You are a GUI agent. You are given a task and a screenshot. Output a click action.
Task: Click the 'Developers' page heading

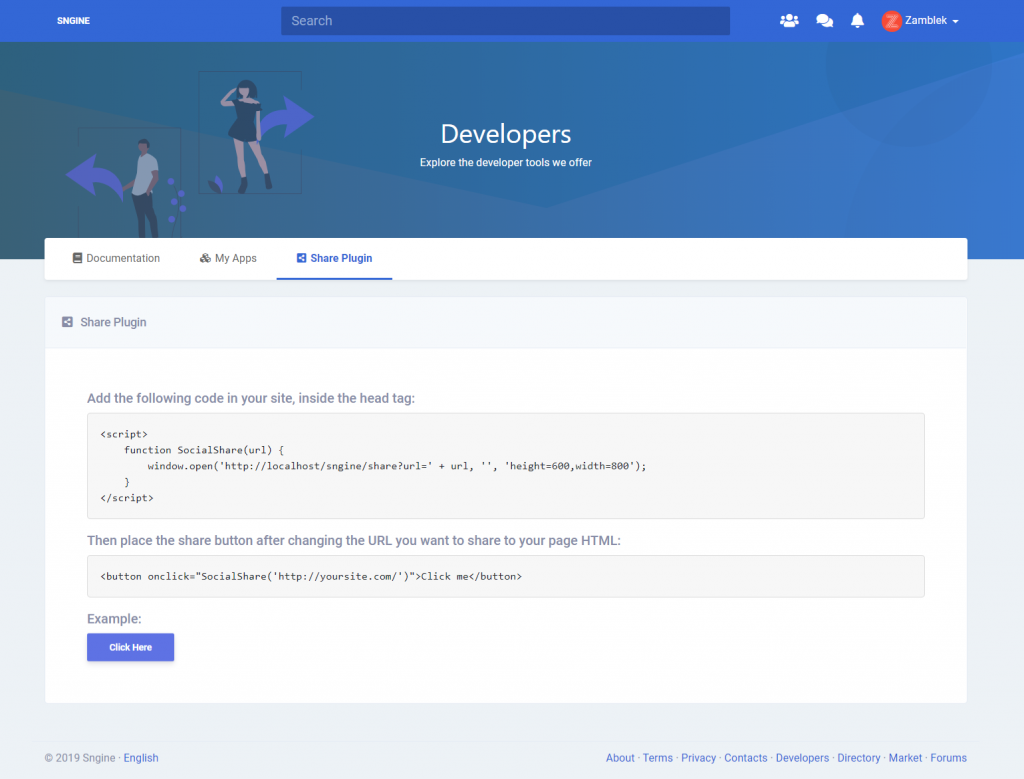coord(505,135)
